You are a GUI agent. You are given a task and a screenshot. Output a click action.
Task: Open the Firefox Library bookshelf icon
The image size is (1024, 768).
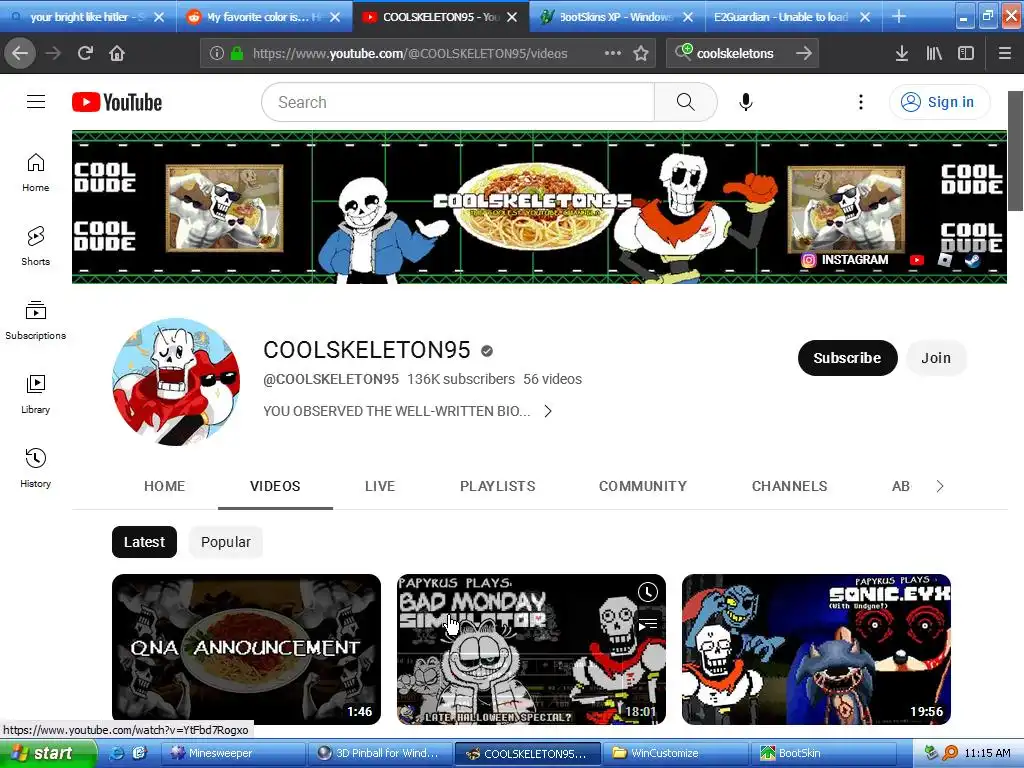click(x=934, y=53)
